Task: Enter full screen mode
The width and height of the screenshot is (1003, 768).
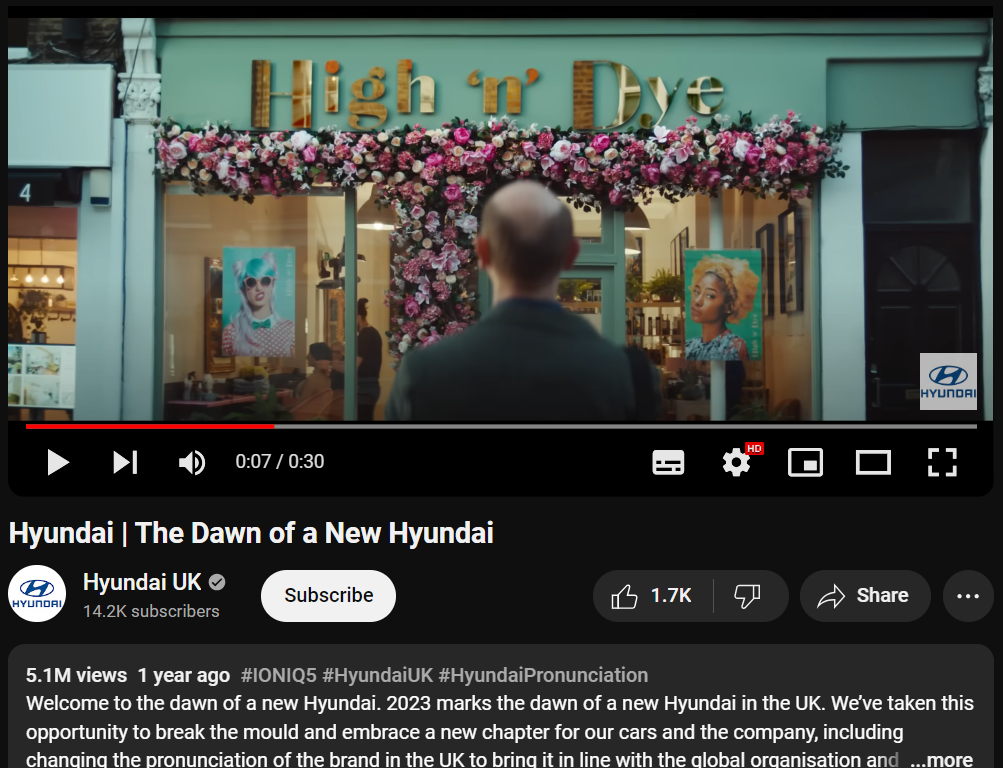Action: tap(942, 462)
